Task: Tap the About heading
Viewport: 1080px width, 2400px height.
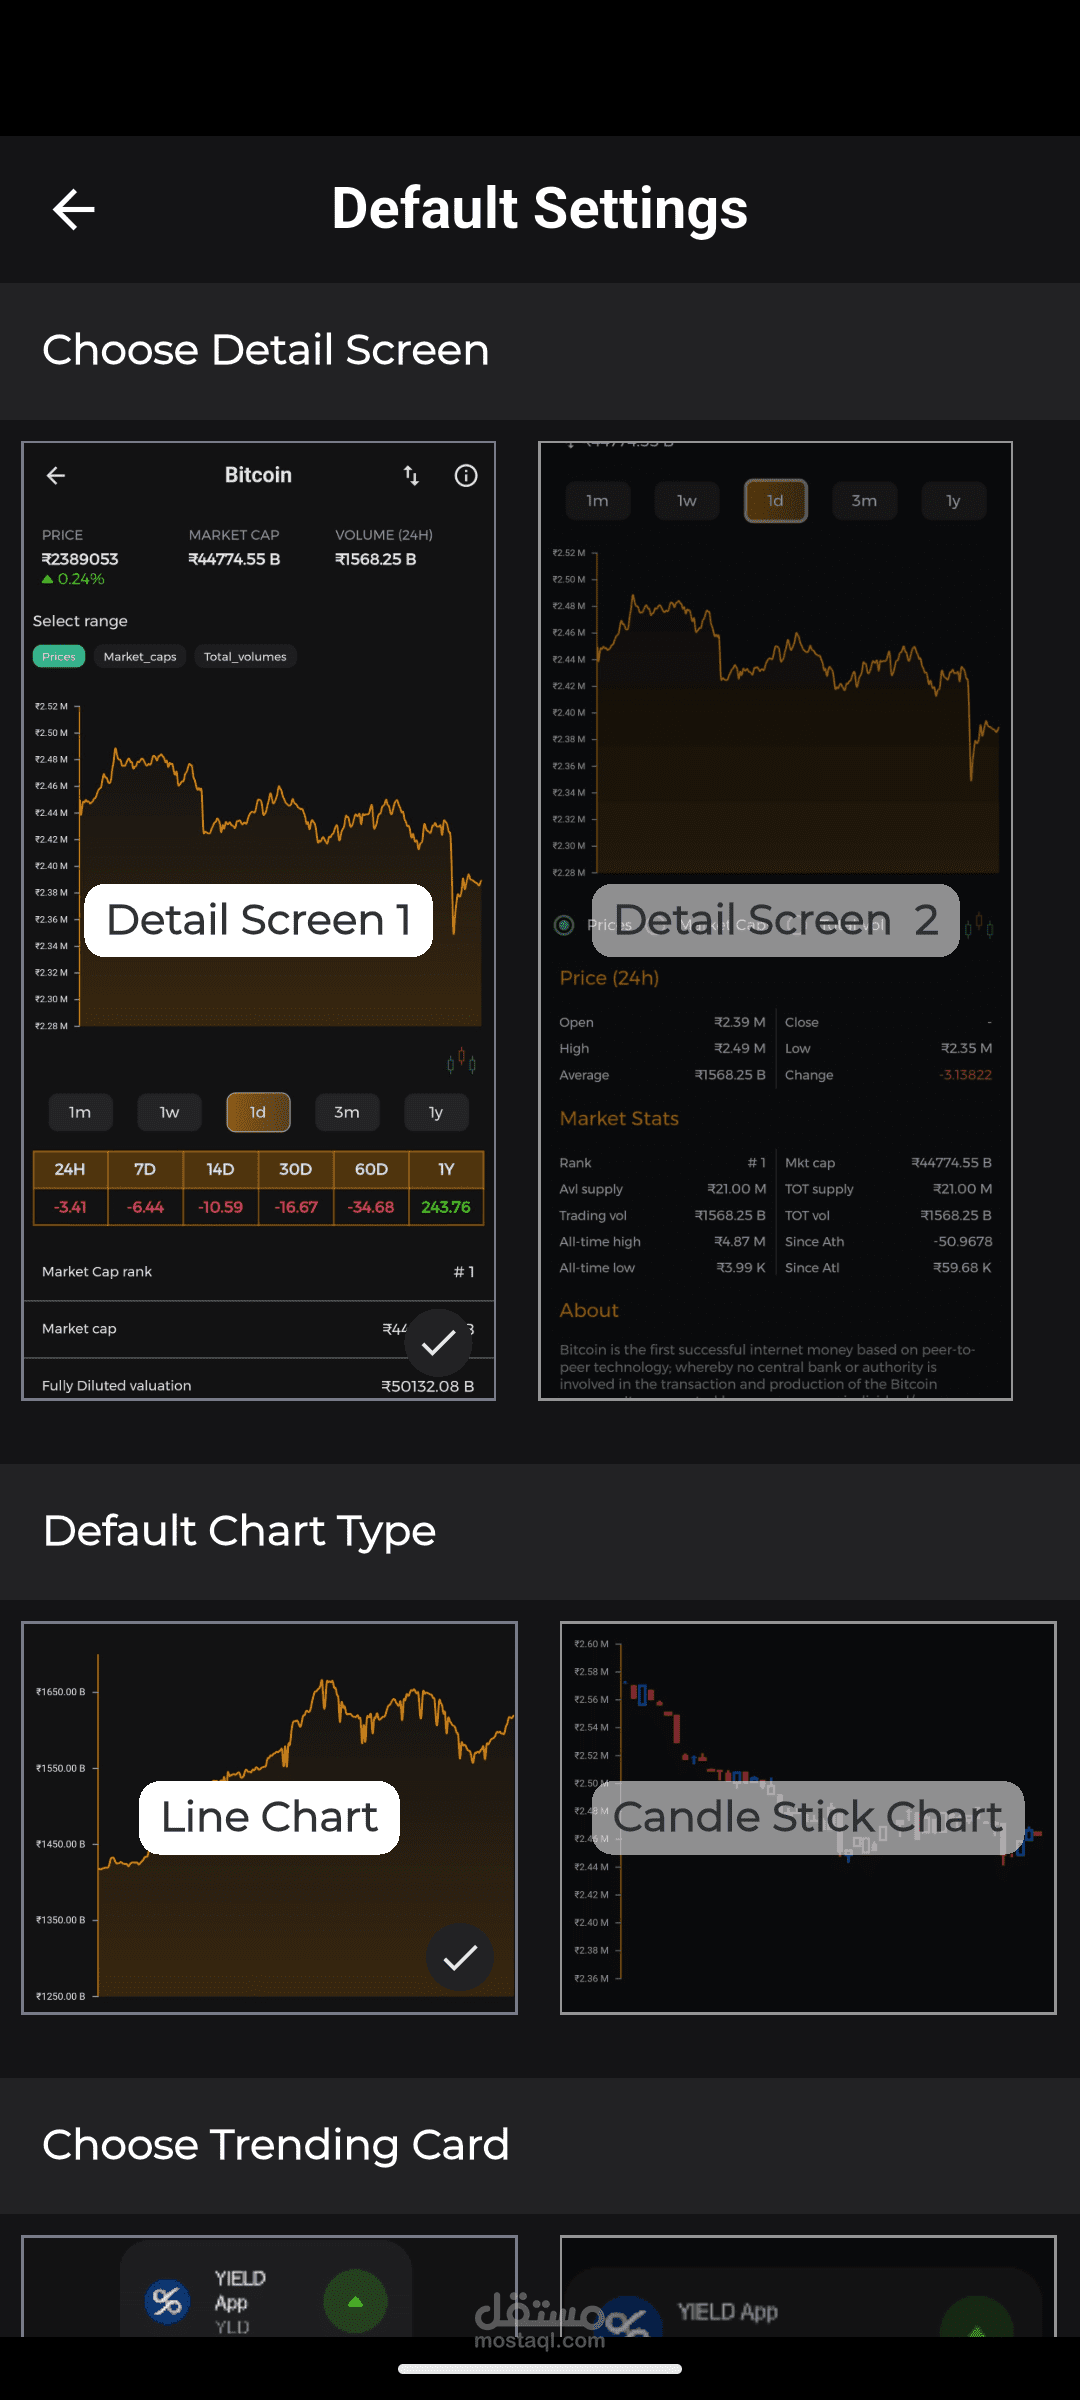Action: click(589, 1310)
